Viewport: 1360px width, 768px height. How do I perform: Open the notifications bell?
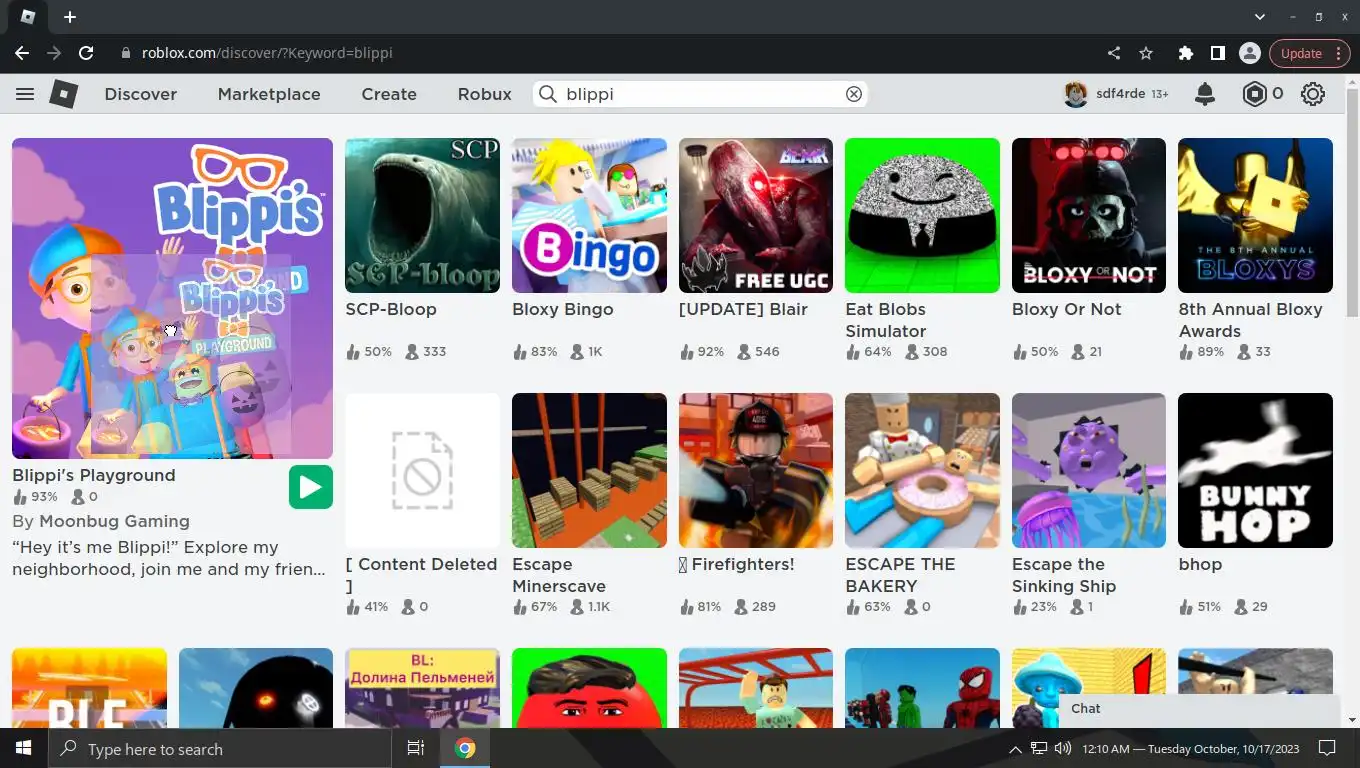coord(1205,94)
